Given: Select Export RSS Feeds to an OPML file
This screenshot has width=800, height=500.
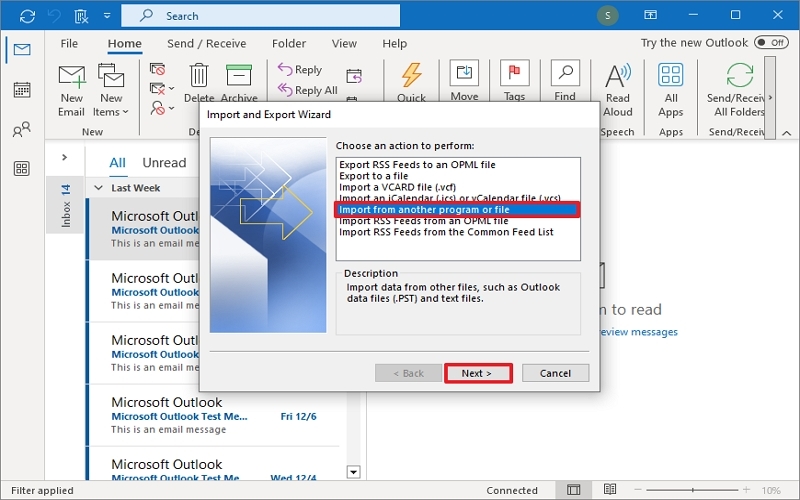Looking at the screenshot, I should (x=417, y=165).
